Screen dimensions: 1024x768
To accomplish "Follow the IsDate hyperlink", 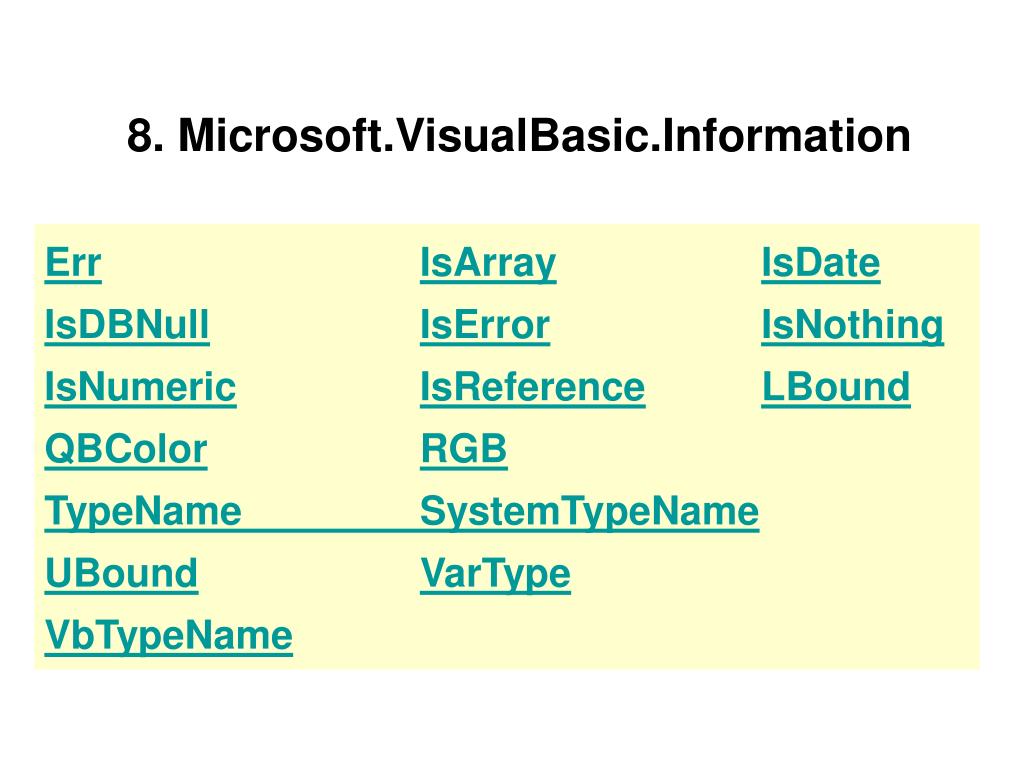I will pyautogui.click(x=820, y=264).
